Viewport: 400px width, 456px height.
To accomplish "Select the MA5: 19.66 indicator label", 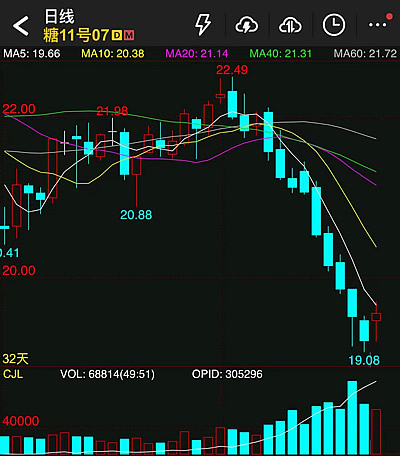I will 32,54.
